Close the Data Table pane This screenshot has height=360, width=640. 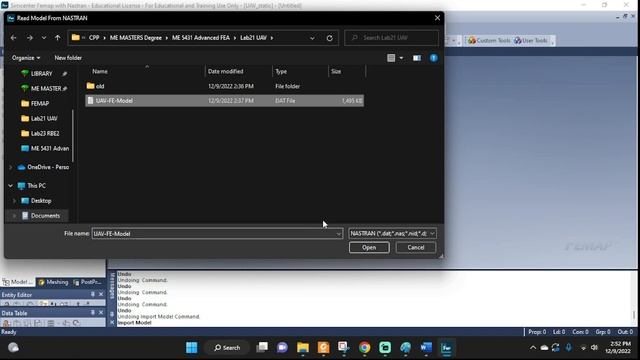(101, 313)
